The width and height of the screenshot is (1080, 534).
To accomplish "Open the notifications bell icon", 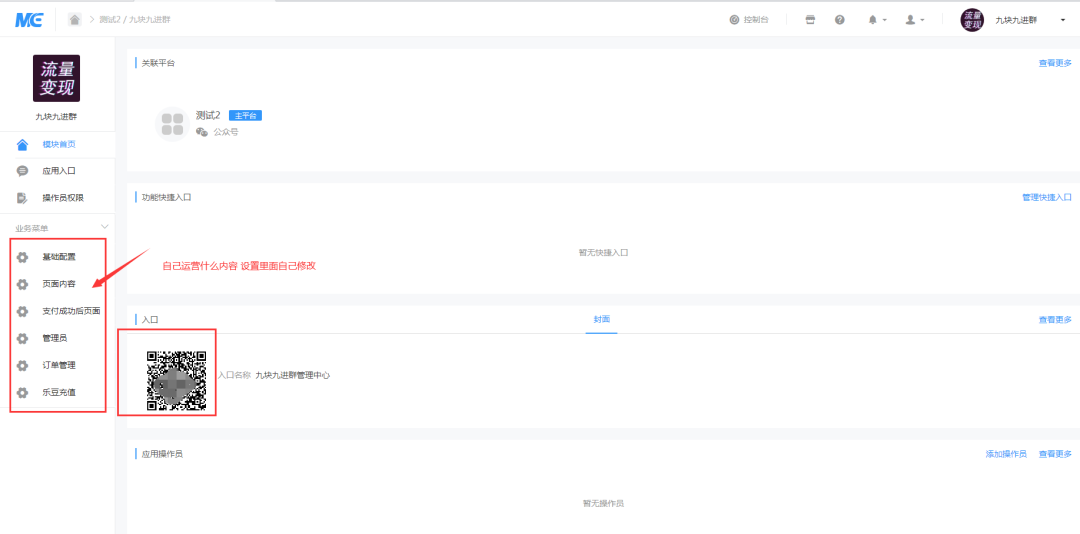I will click(x=873, y=20).
